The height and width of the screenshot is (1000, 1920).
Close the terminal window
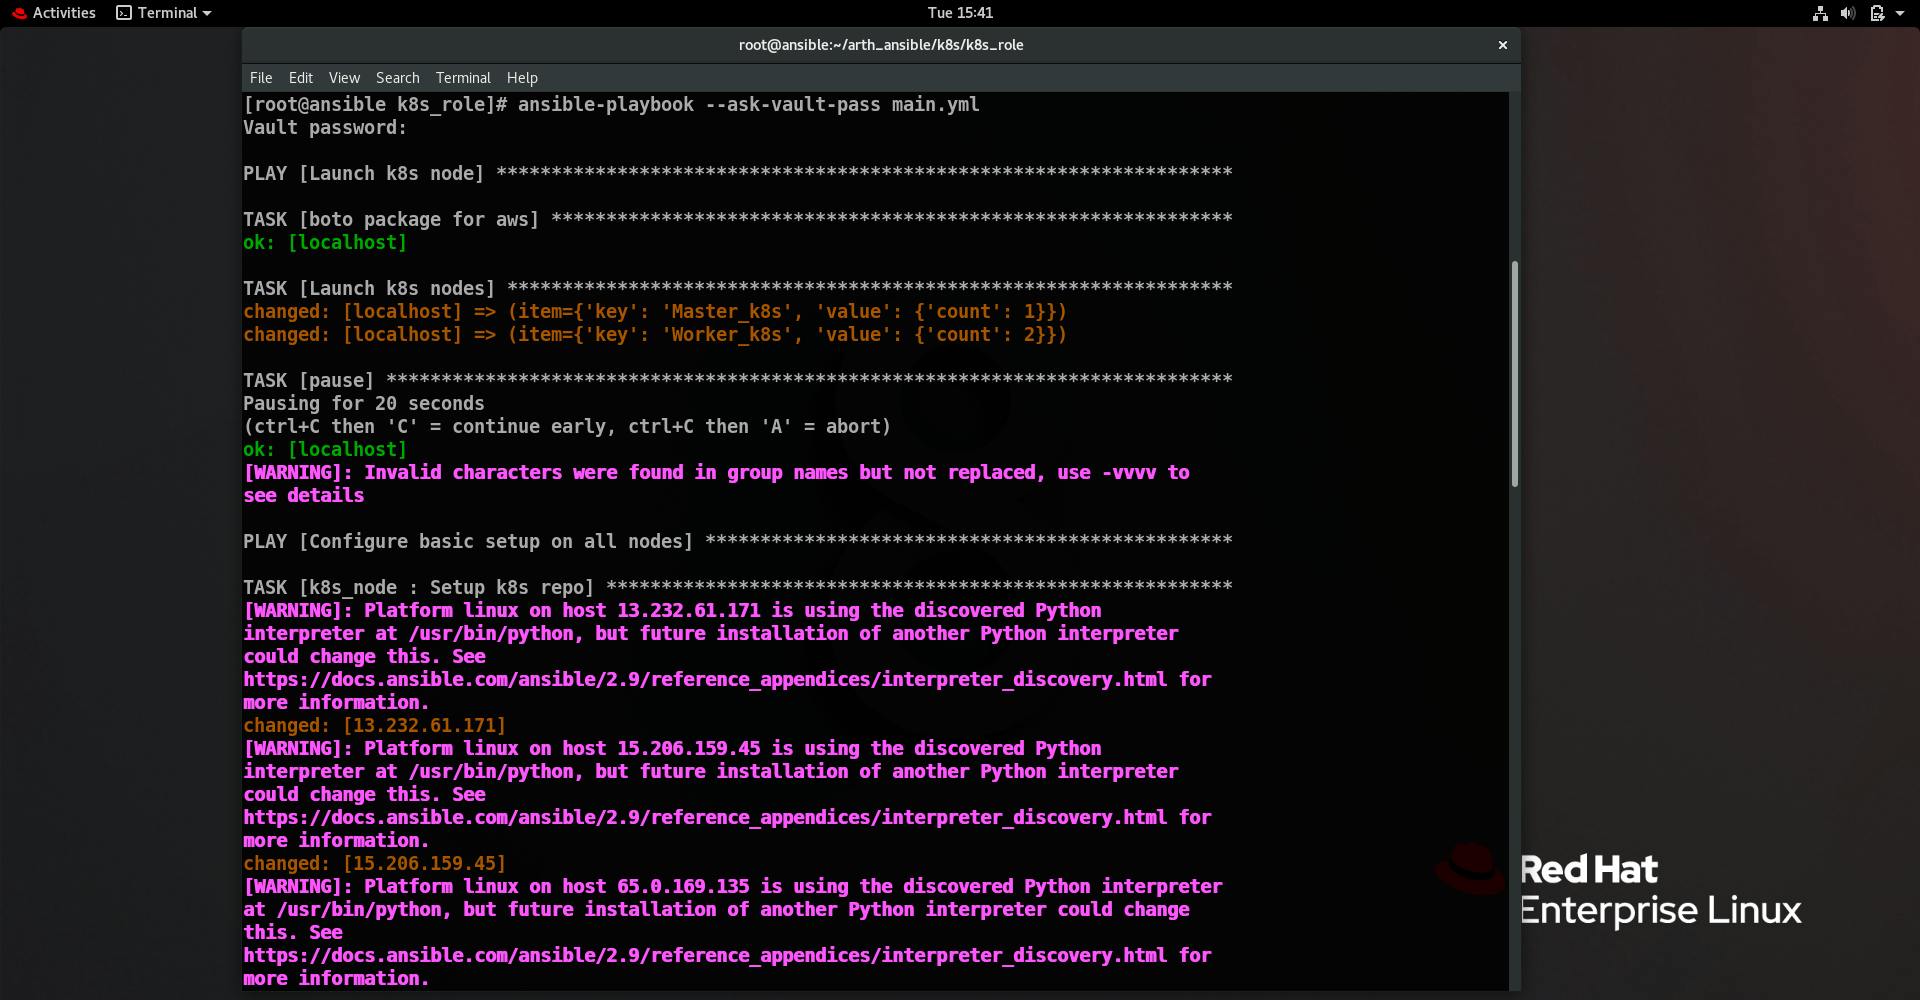pyautogui.click(x=1502, y=45)
